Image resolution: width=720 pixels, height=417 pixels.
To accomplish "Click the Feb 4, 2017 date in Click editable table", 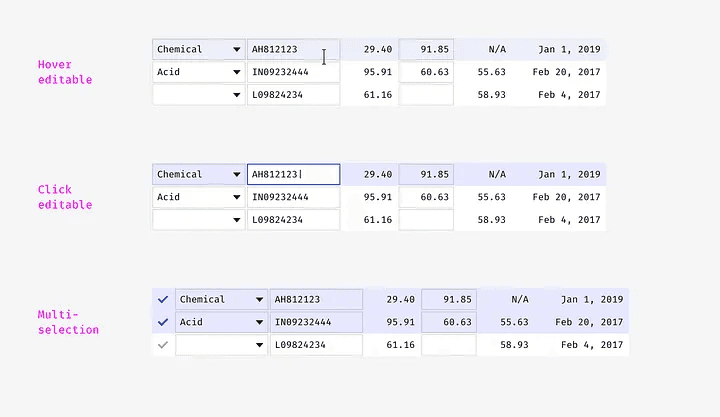I will tap(569, 220).
